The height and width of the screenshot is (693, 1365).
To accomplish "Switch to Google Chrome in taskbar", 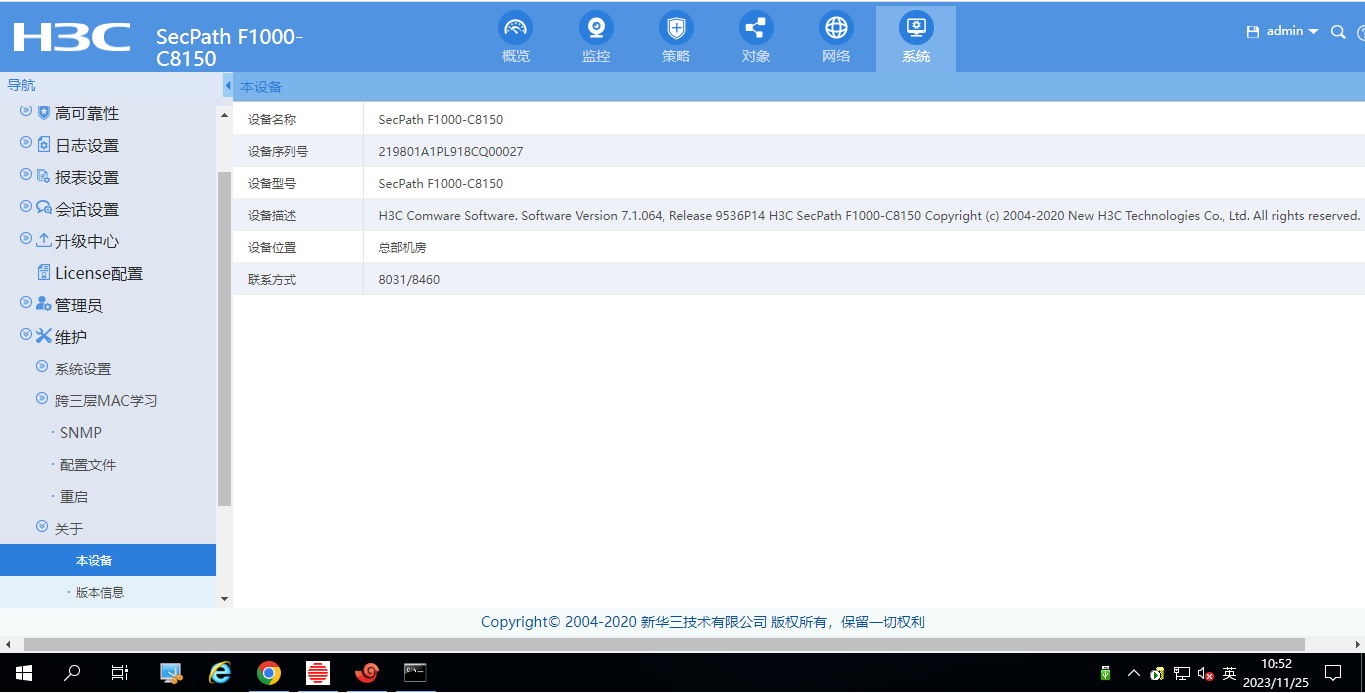I will 268,673.
